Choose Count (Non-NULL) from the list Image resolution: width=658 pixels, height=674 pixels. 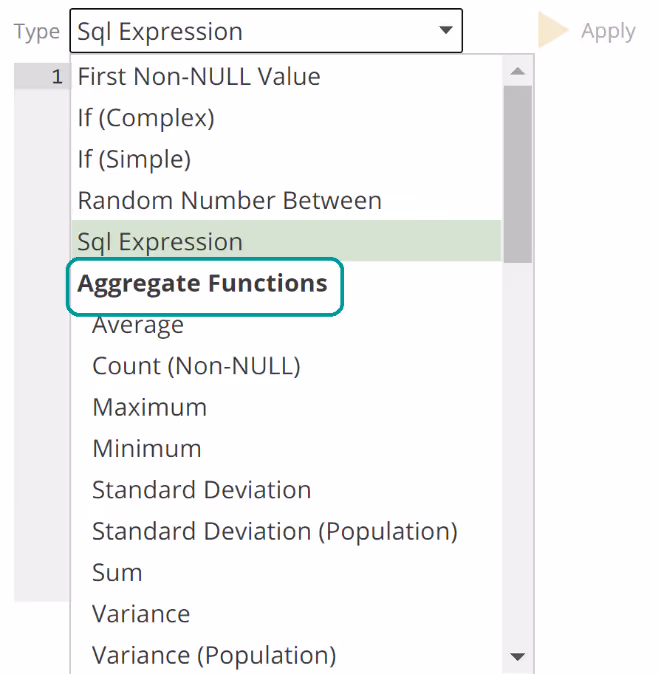tap(196, 366)
